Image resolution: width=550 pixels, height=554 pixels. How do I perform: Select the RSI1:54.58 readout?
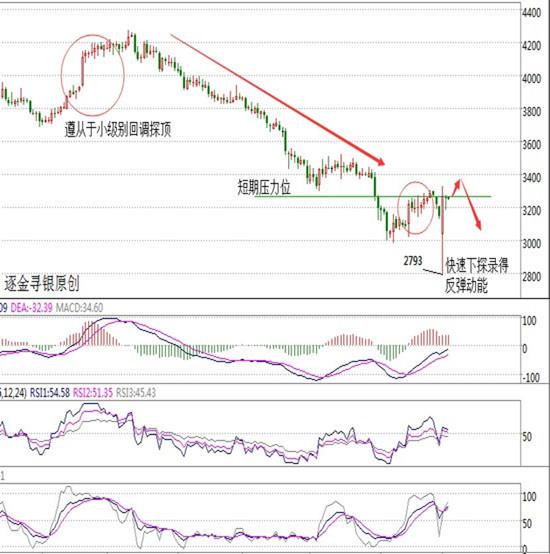coord(50,393)
